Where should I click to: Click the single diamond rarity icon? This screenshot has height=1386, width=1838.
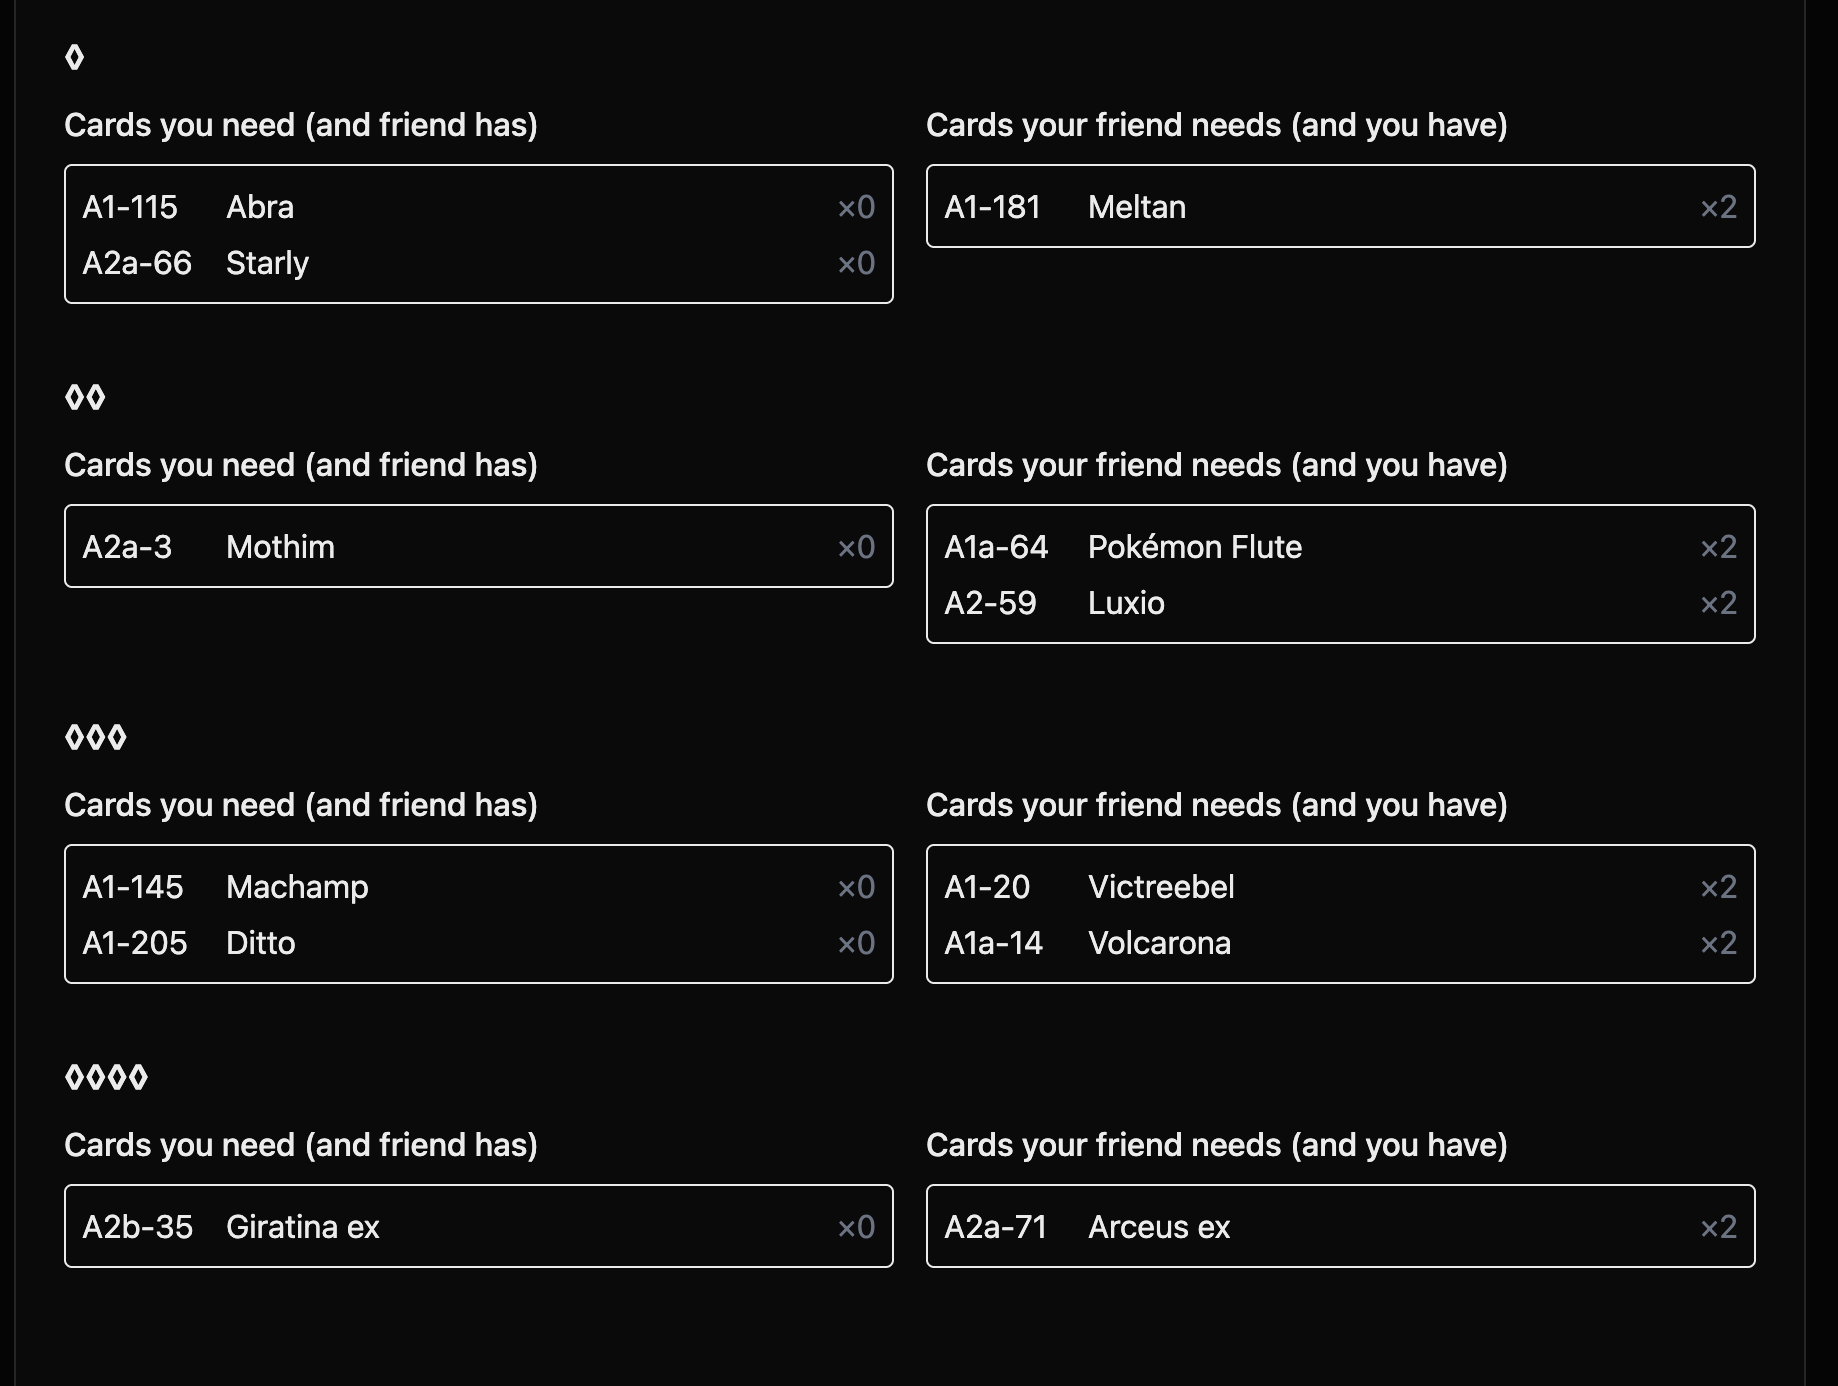[74, 57]
